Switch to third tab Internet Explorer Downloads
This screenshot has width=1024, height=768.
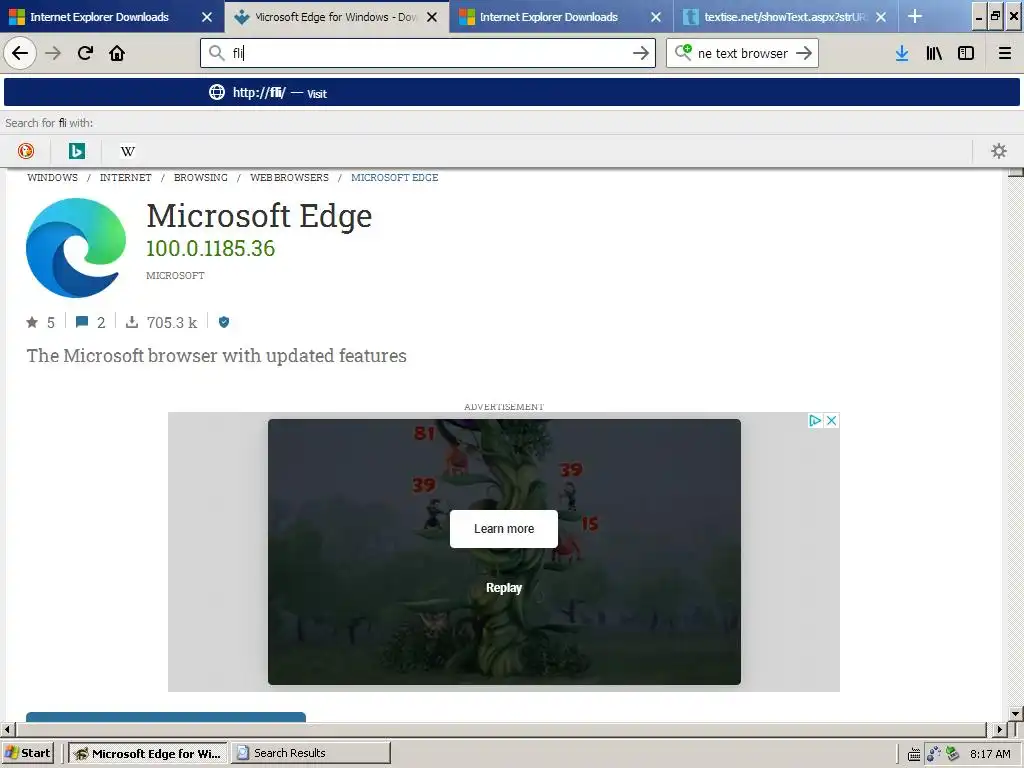click(x=549, y=17)
